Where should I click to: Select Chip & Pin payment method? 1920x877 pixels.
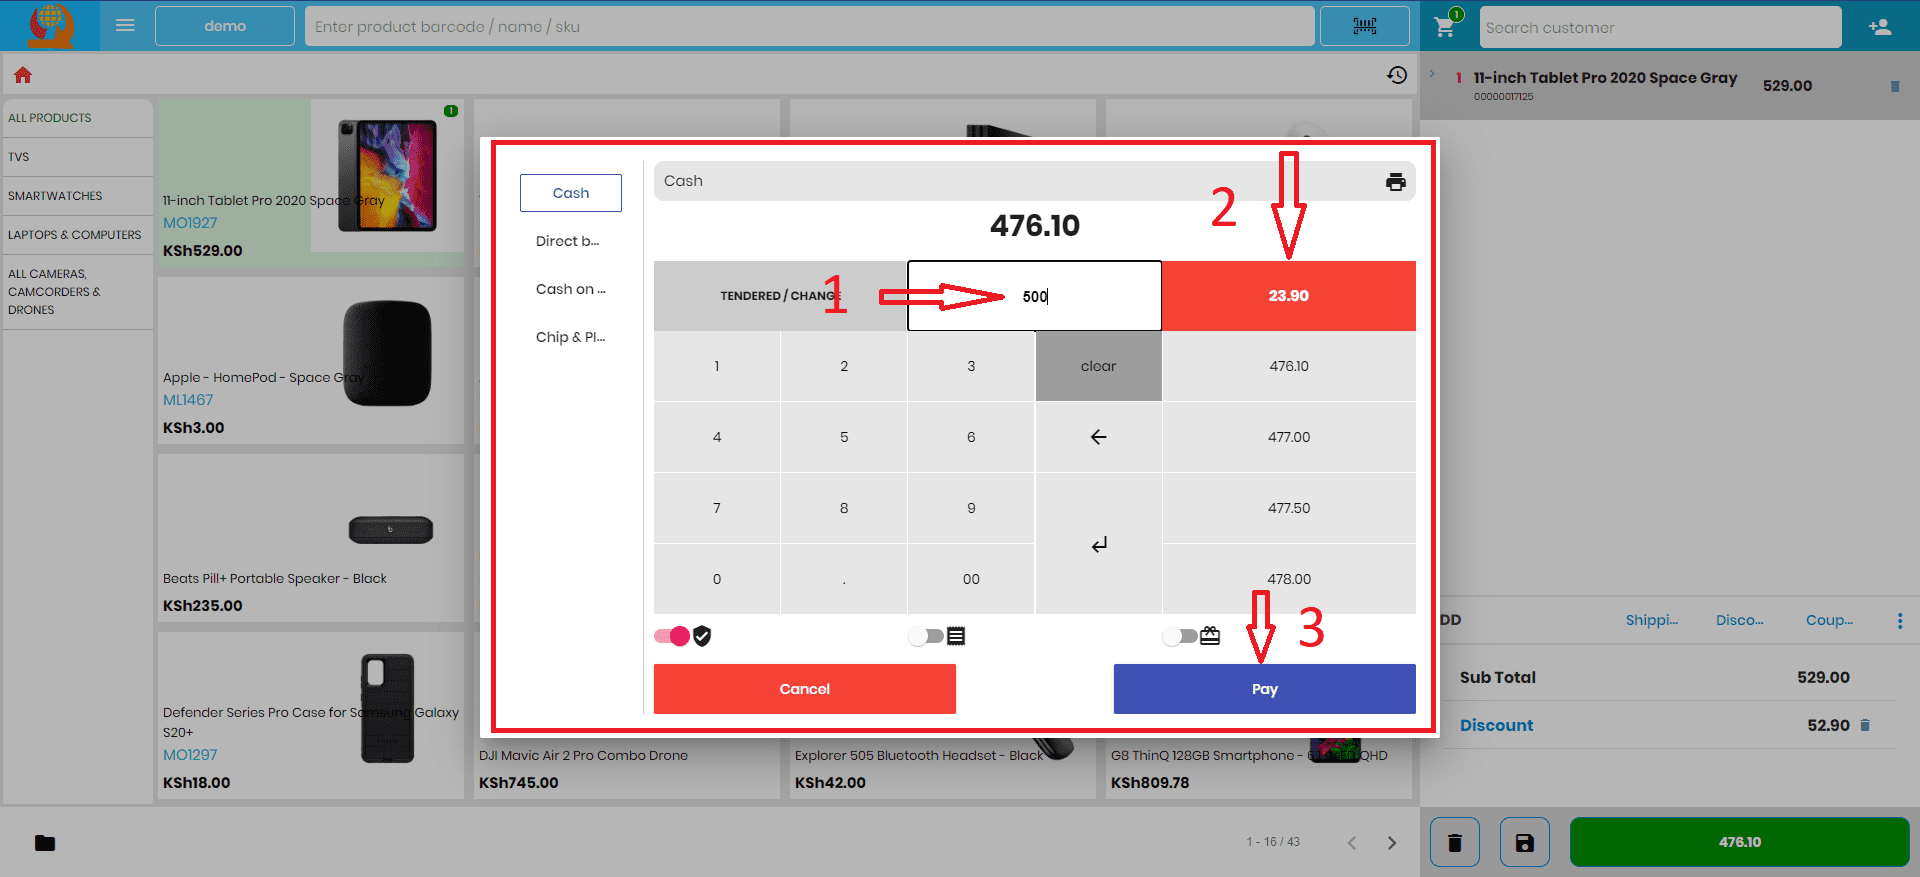tap(571, 337)
